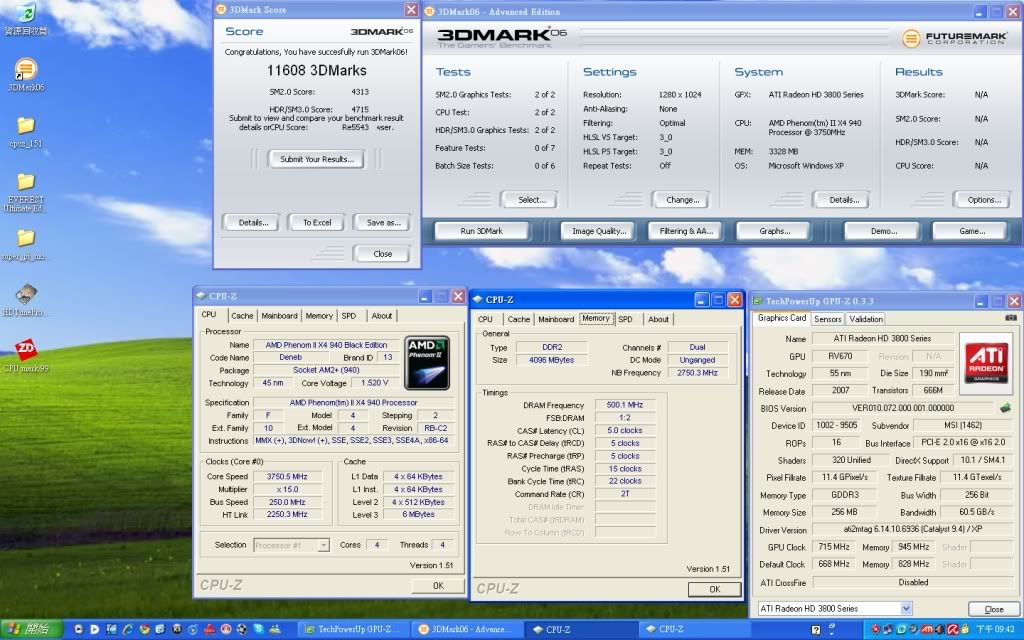Click the GPU-Z BIOS Version field
Viewport: 1024px width, 640px height.
coord(903,408)
